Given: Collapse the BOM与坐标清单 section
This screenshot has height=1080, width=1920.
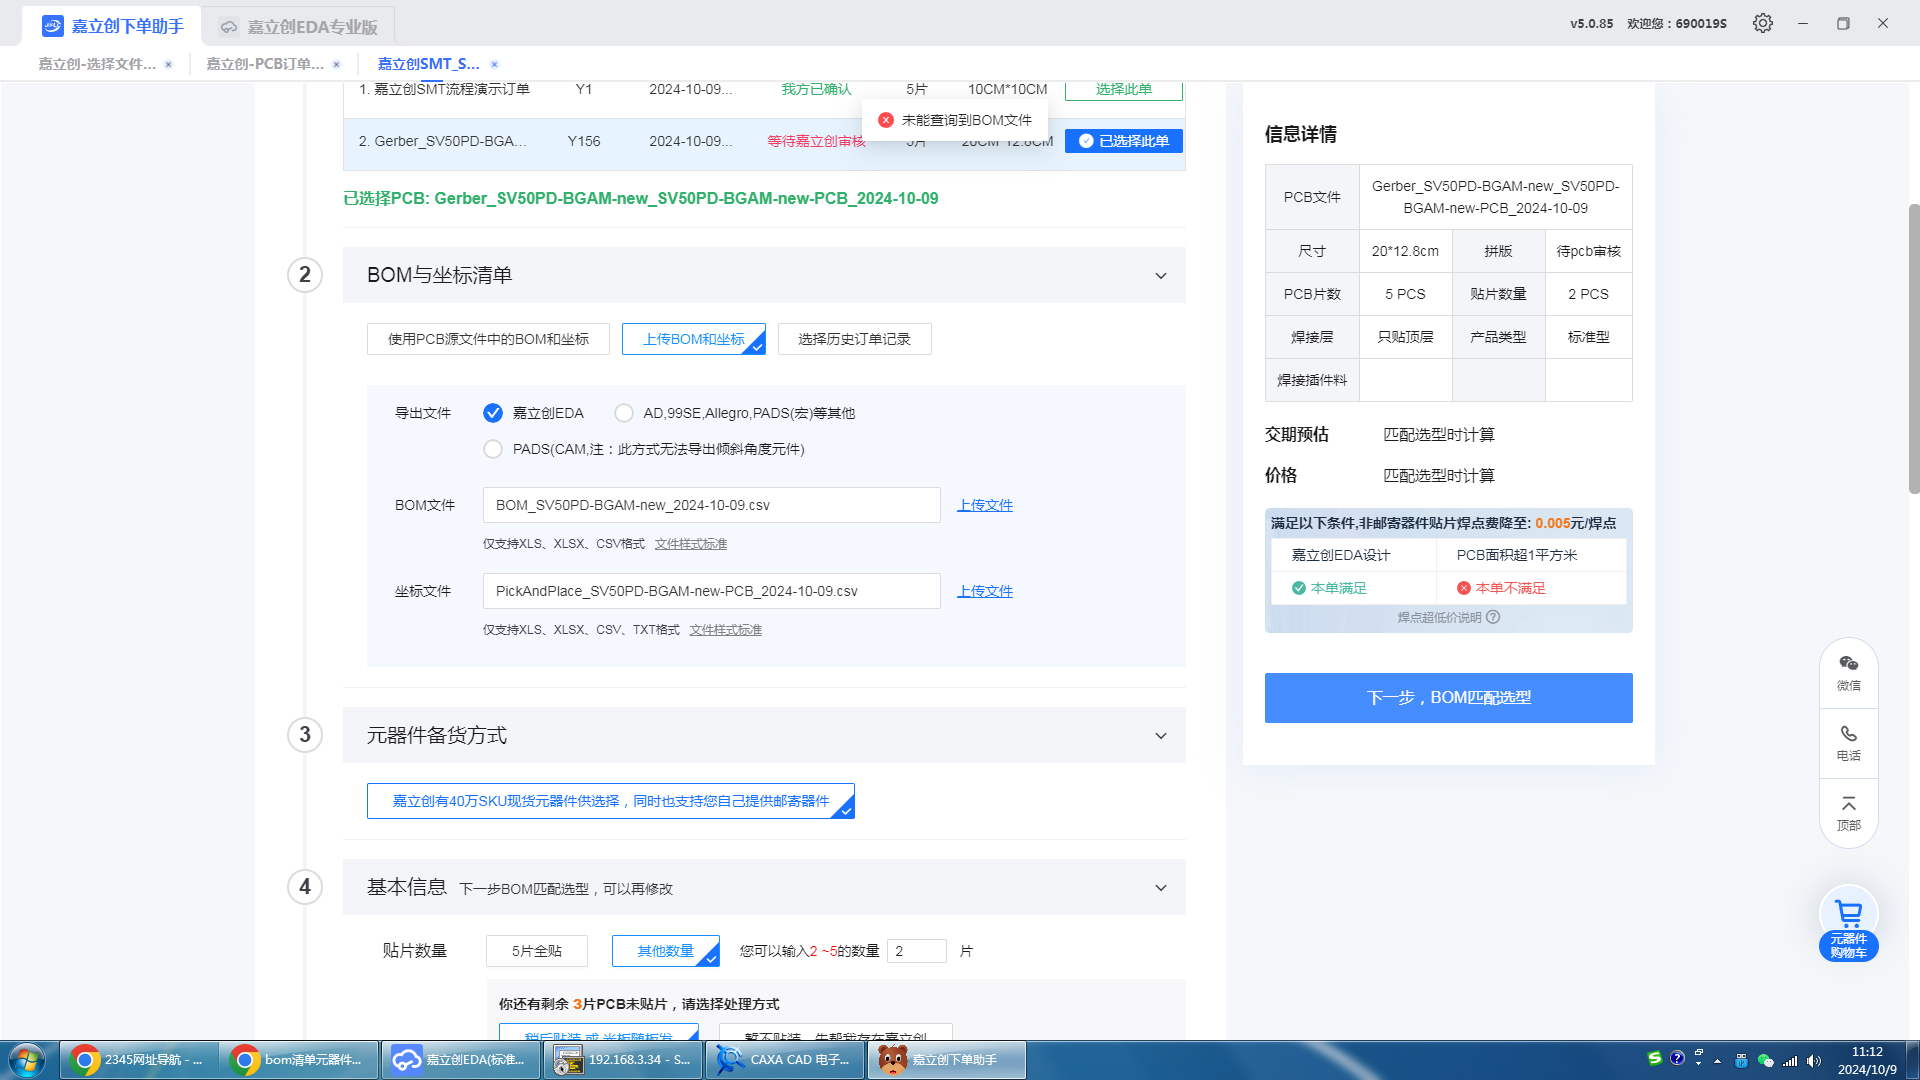Looking at the screenshot, I should 1160,275.
